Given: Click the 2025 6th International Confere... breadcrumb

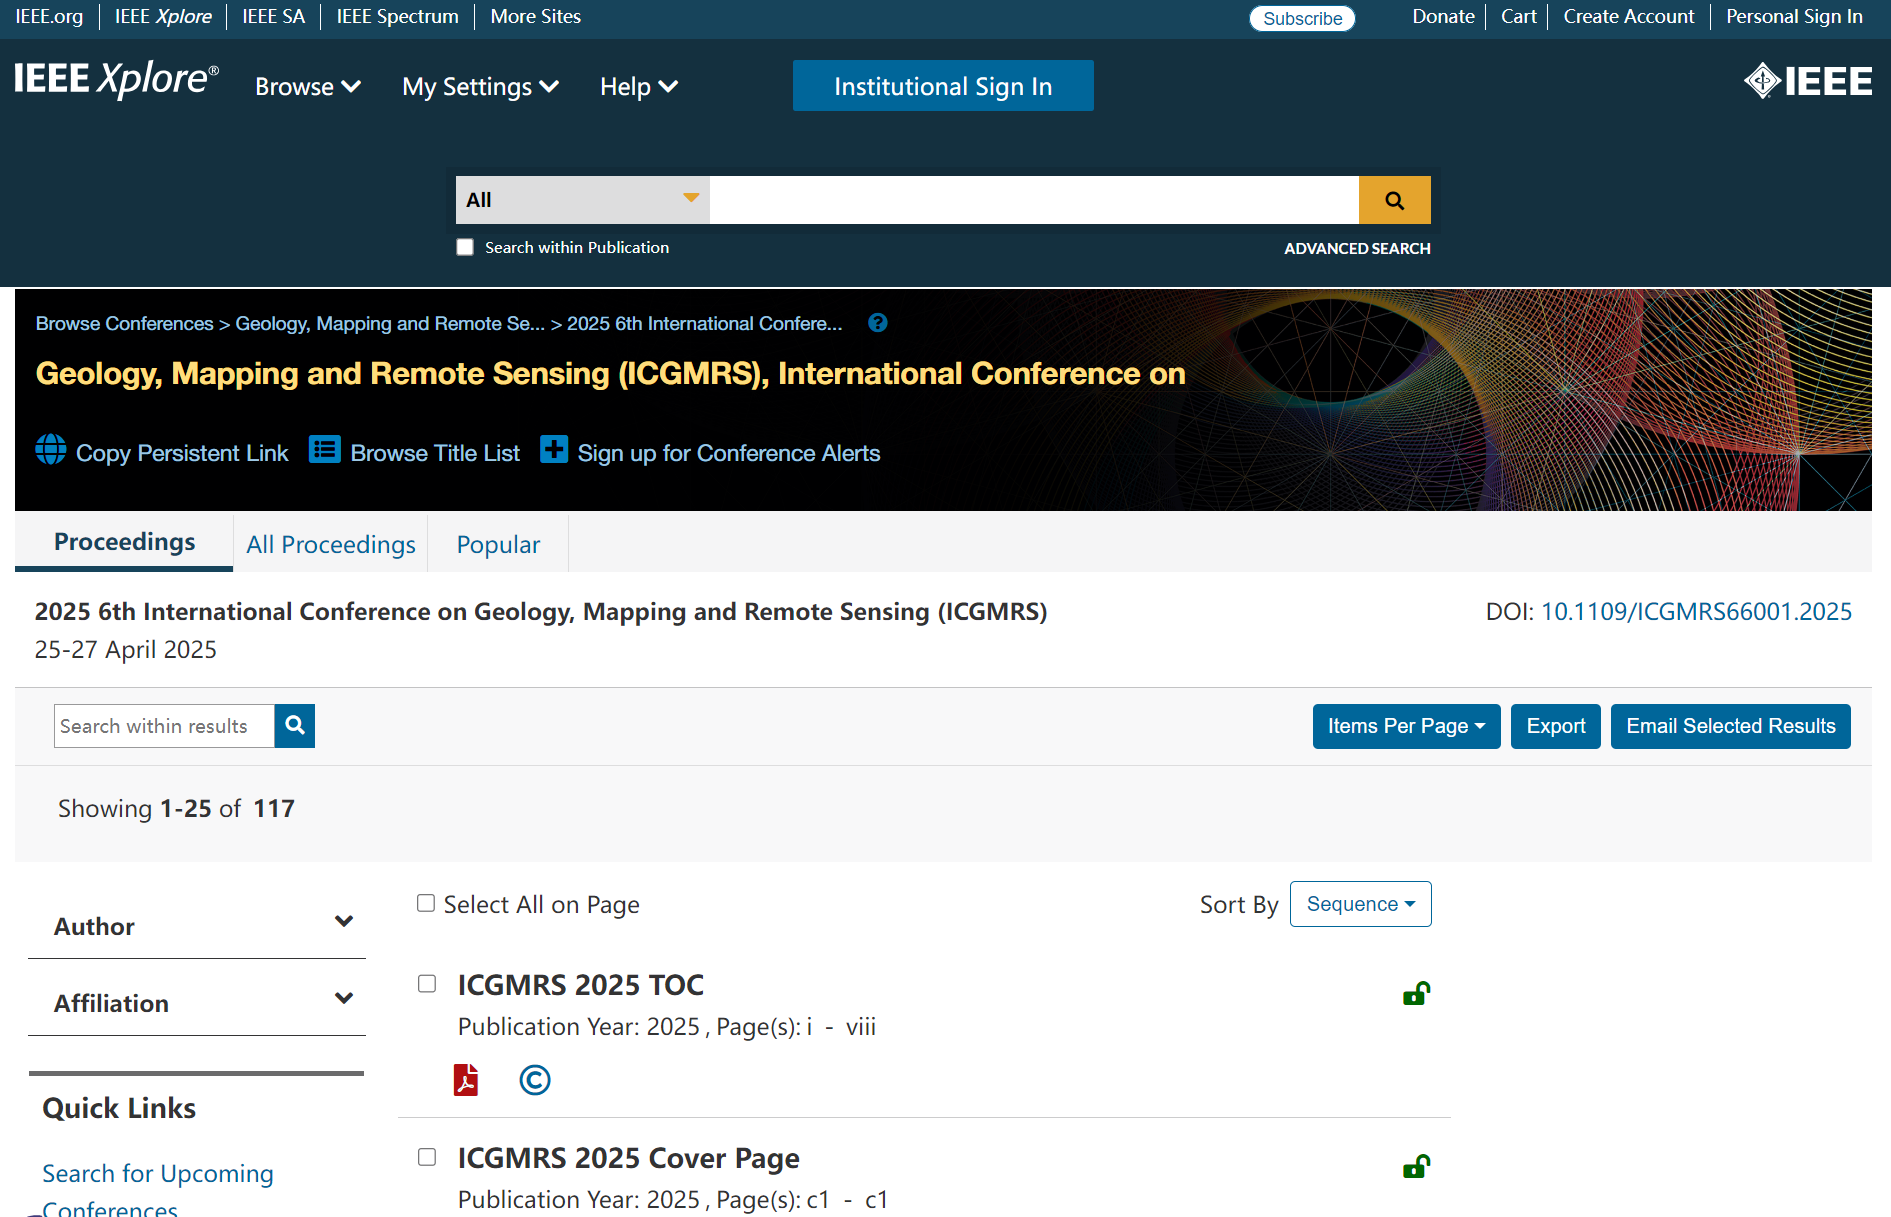Looking at the screenshot, I should click(705, 323).
